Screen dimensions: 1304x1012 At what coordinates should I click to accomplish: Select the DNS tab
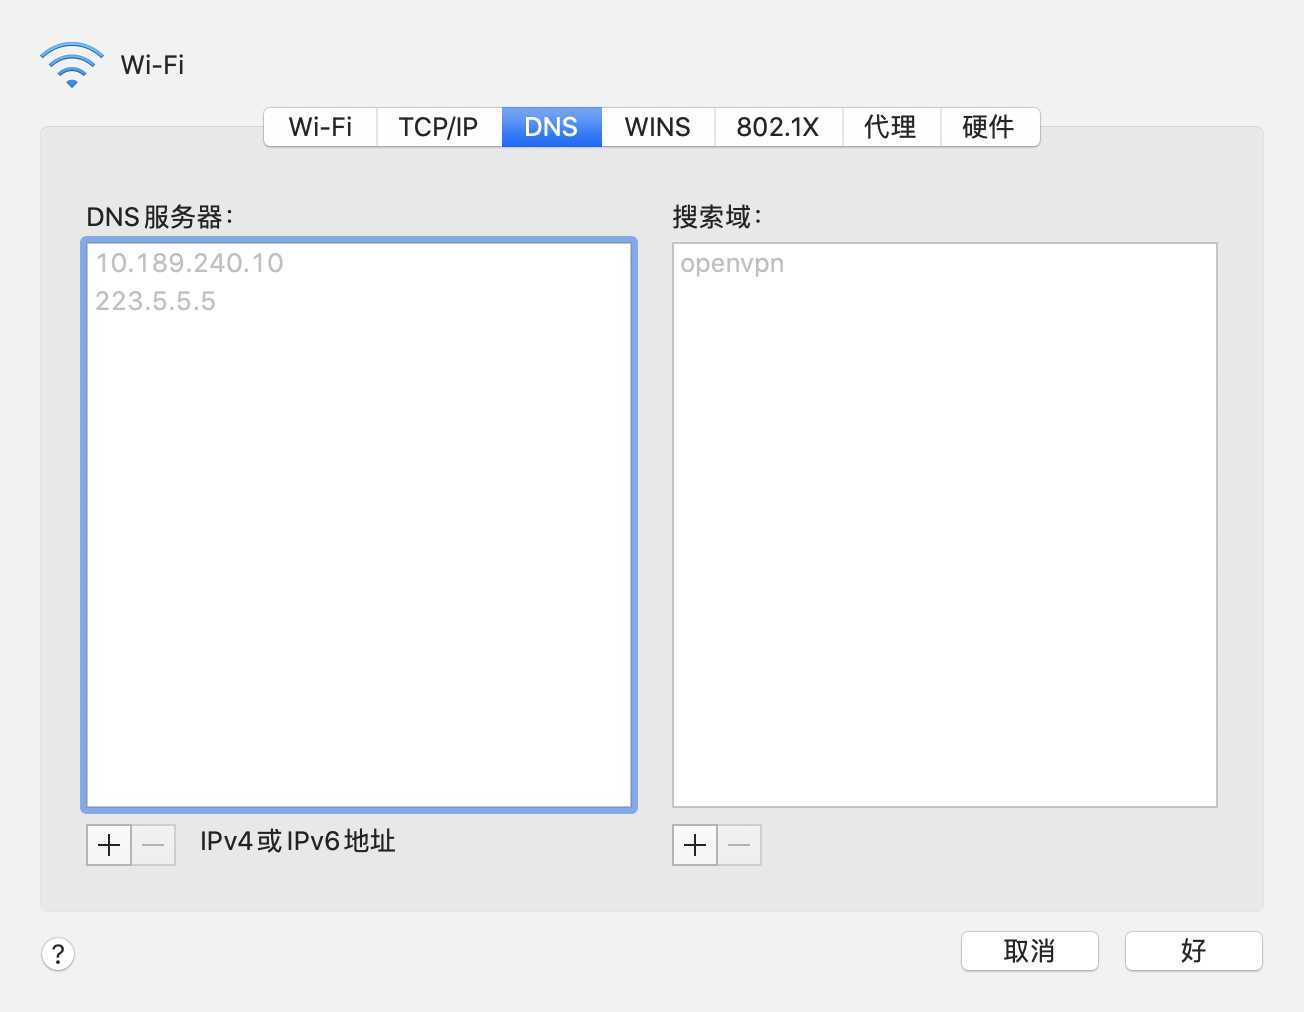coord(551,127)
